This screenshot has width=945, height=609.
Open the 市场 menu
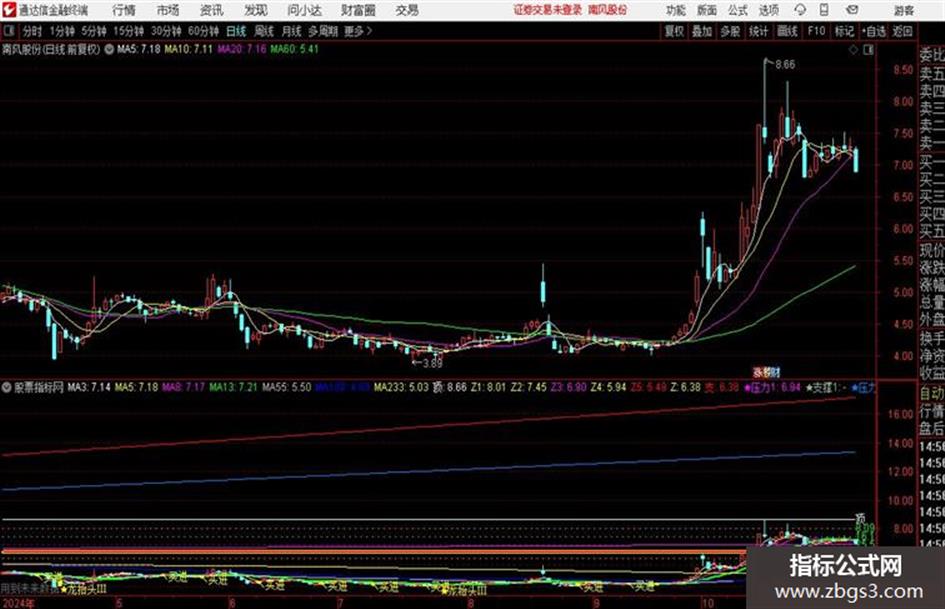168,10
